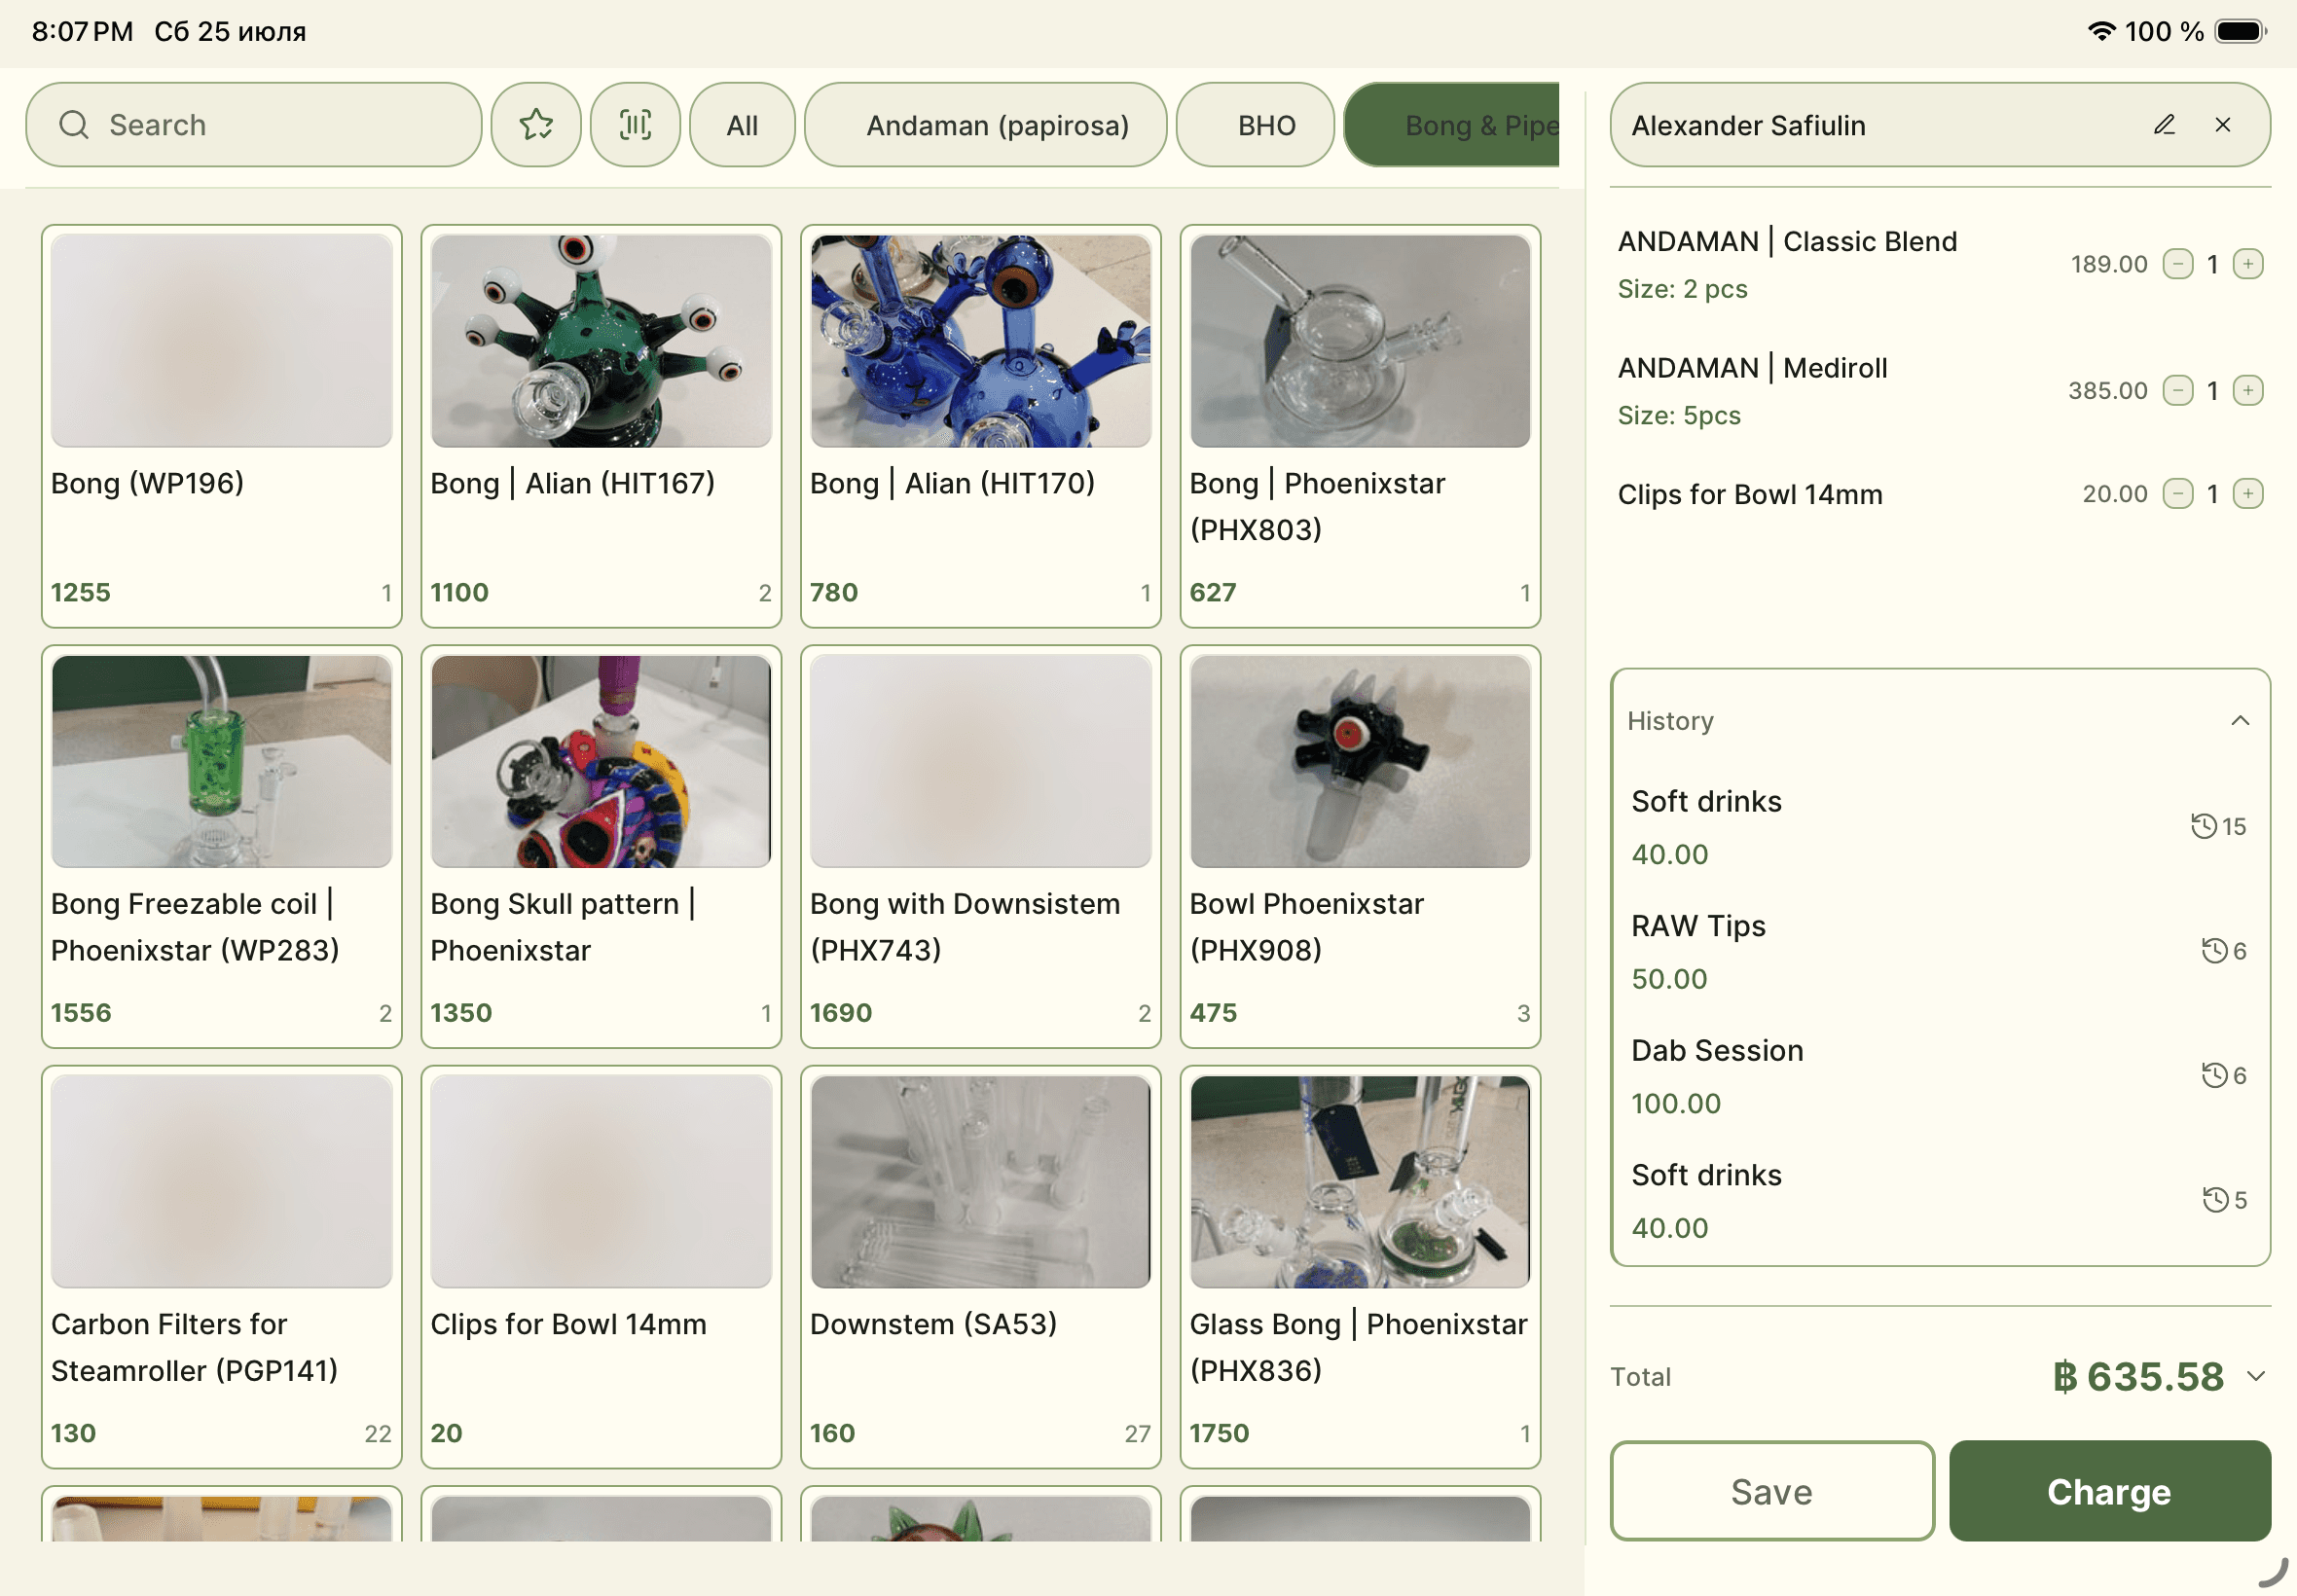Edit customer Alexander Safiulin
The height and width of the screenshot is (1596, 2297).
click(2164, 125)
